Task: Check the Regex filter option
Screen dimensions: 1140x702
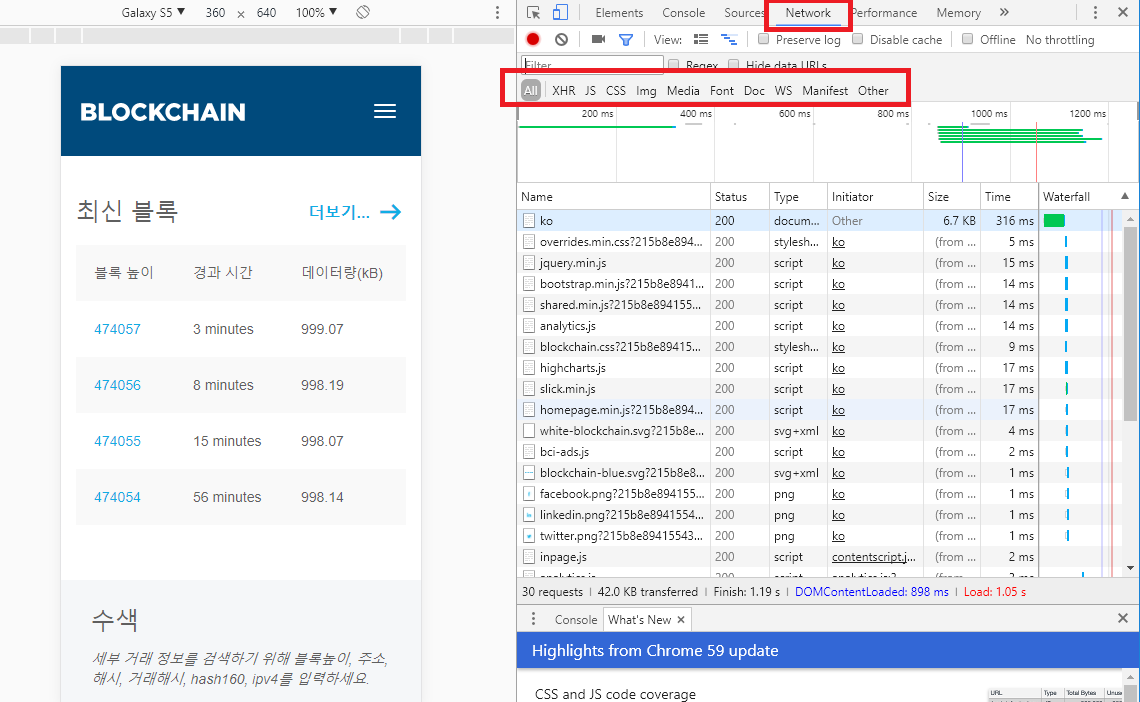Action: [673, 64]
